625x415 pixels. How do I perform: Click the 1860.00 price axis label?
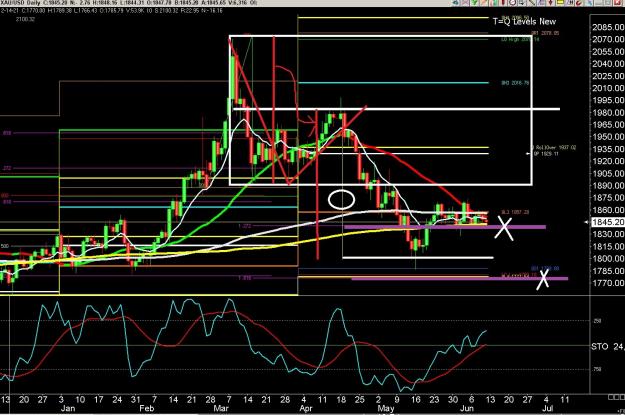[x=608, y=210]
